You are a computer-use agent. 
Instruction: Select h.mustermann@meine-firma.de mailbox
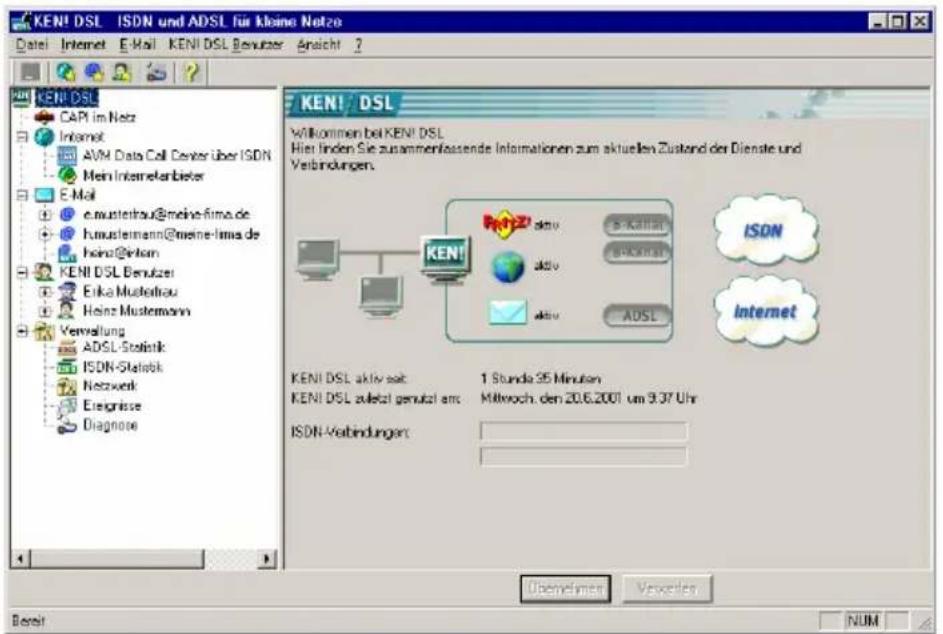point(171,234)
